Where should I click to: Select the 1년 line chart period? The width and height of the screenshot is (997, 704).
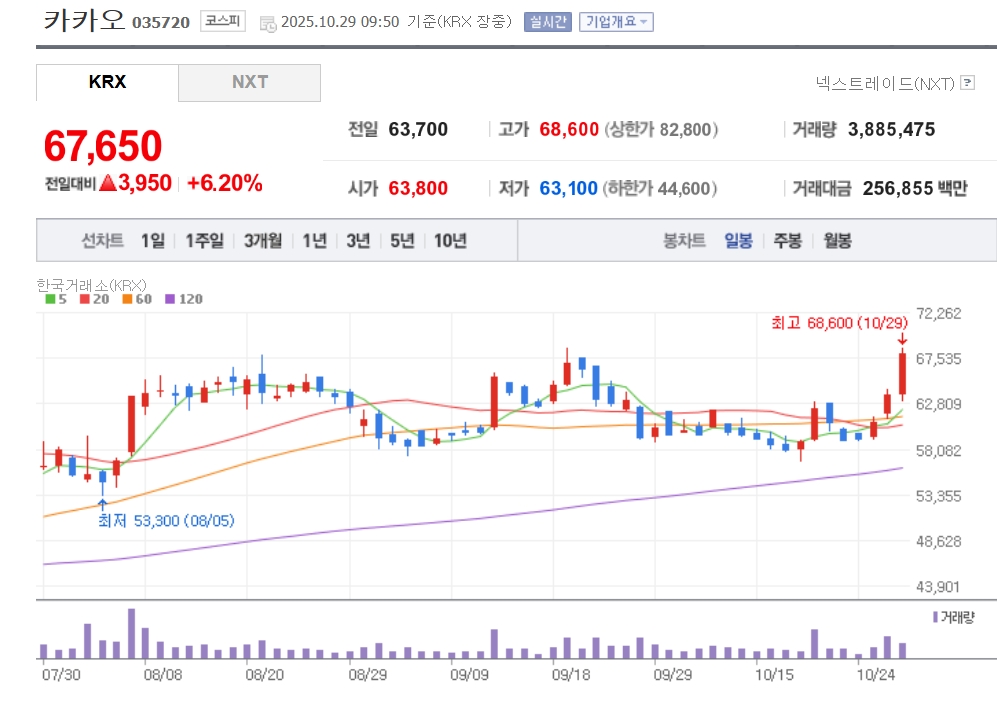point(315,240)
